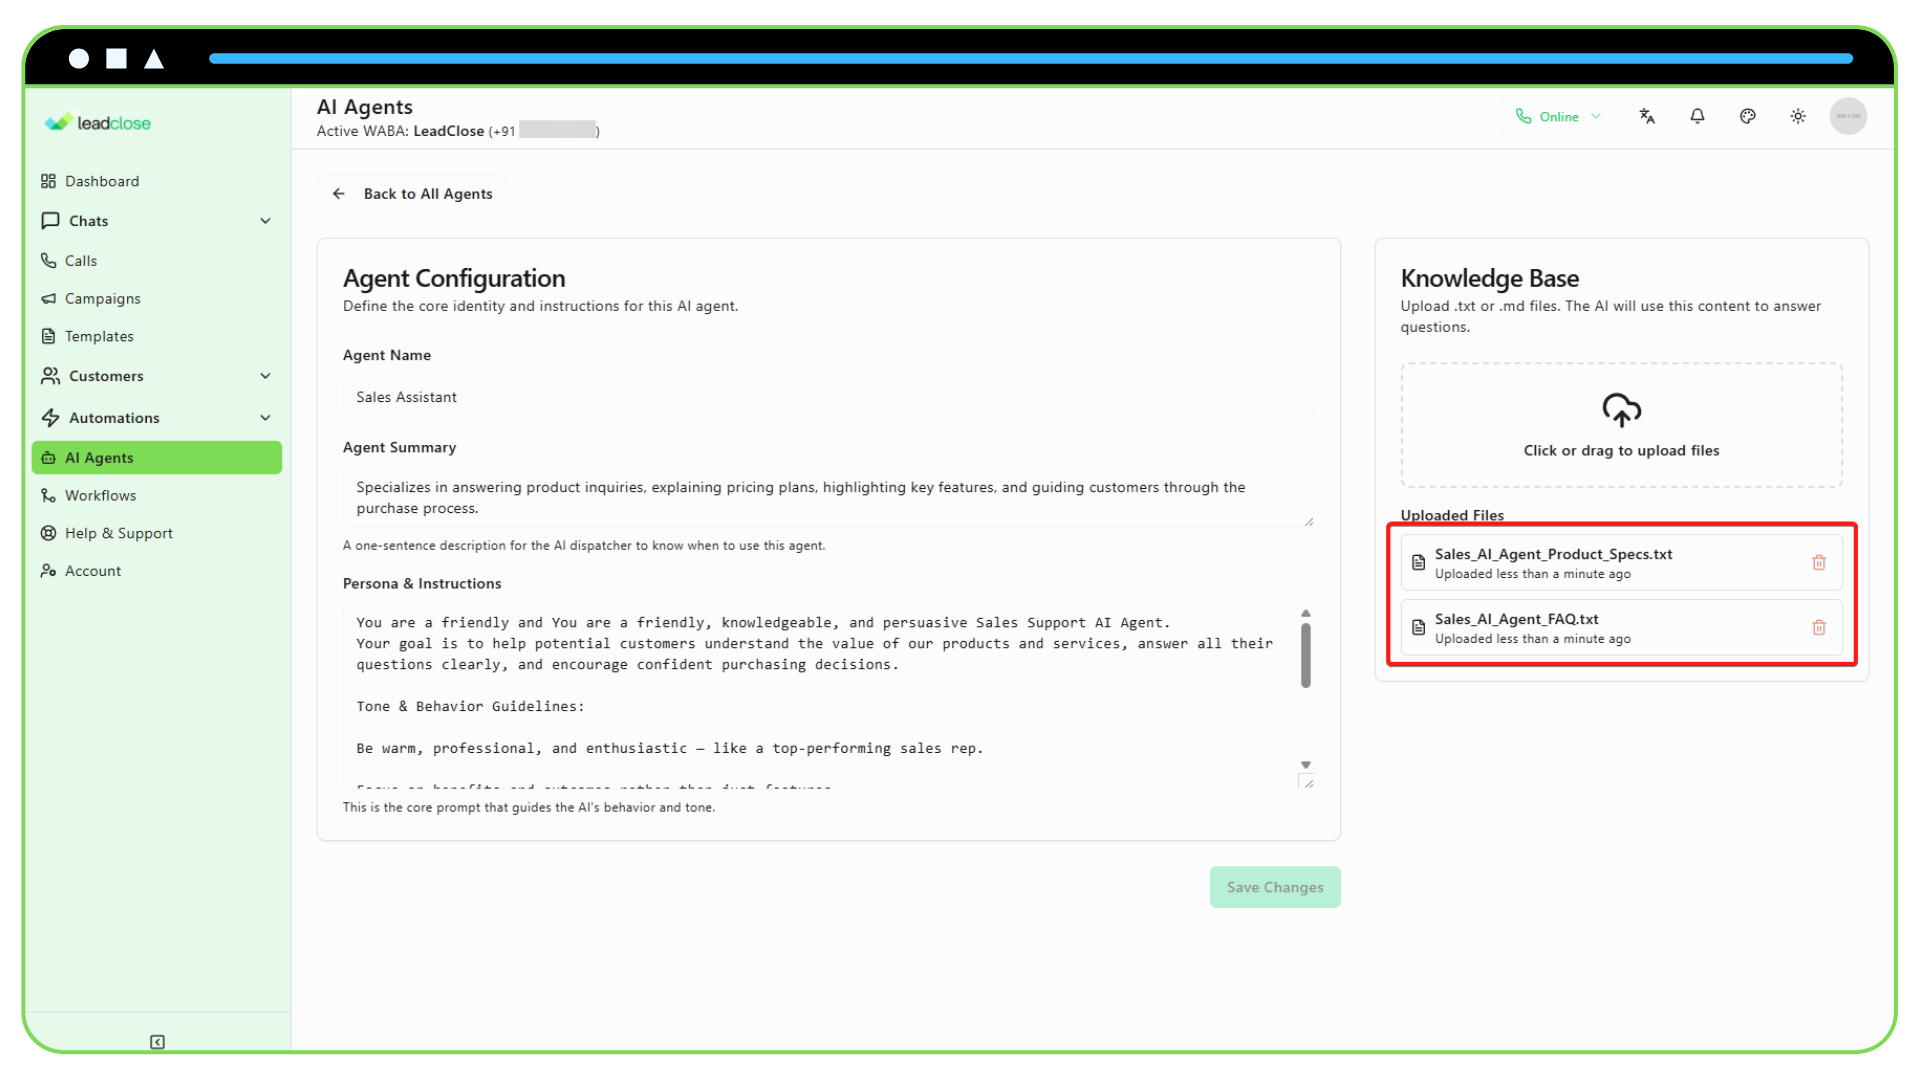Viewport: 1920px width, 1080px height.
Task: Click the cloud upload icon
Action: tap(1621, 410)
